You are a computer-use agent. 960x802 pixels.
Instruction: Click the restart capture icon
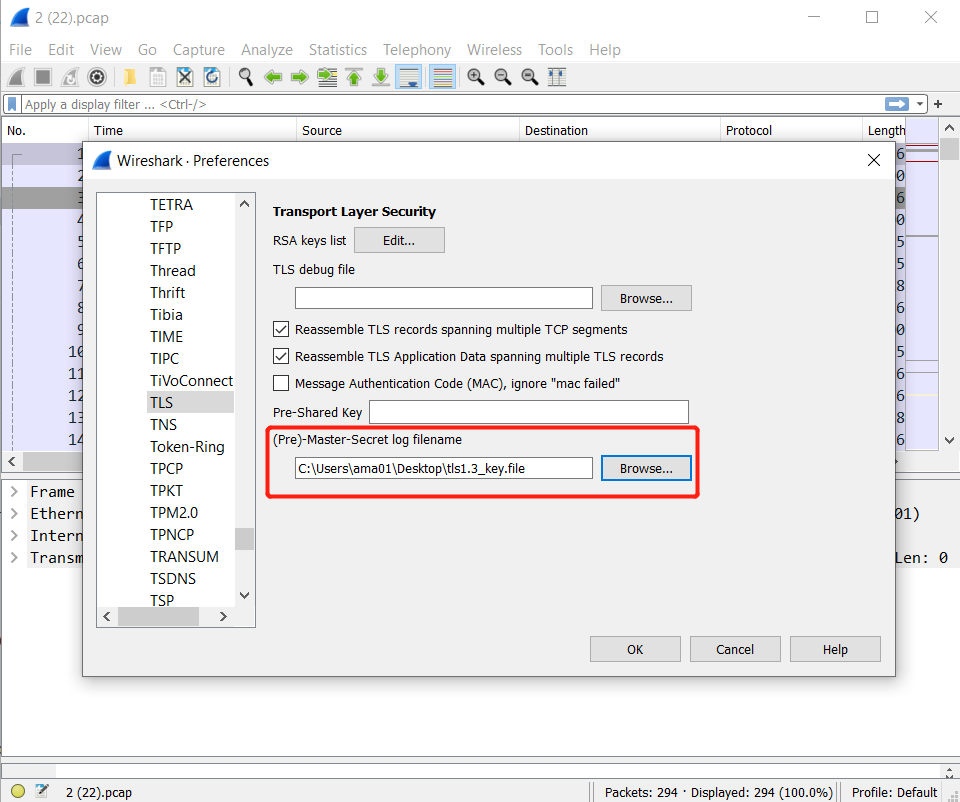click(70, 77)
